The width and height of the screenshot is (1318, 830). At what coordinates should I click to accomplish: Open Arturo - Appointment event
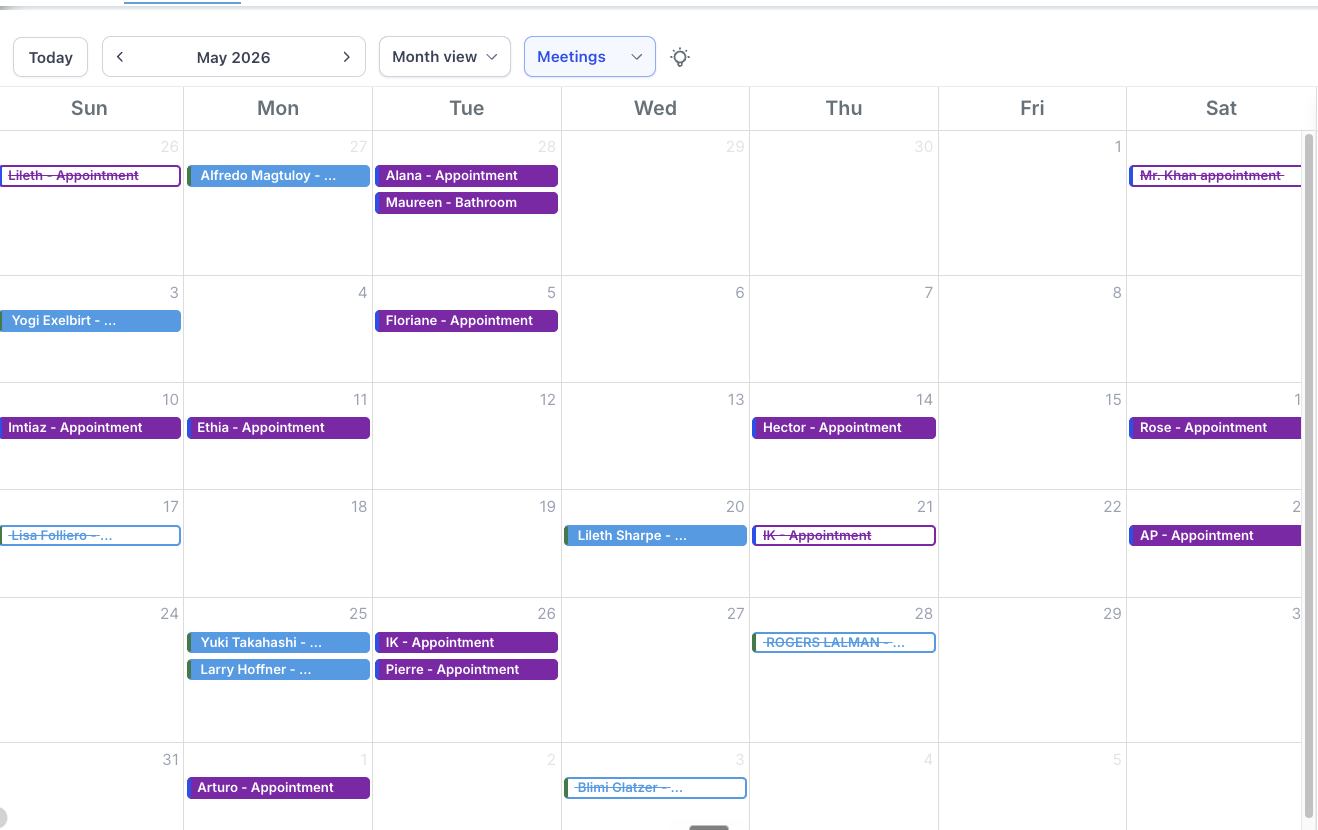(278, 788)
